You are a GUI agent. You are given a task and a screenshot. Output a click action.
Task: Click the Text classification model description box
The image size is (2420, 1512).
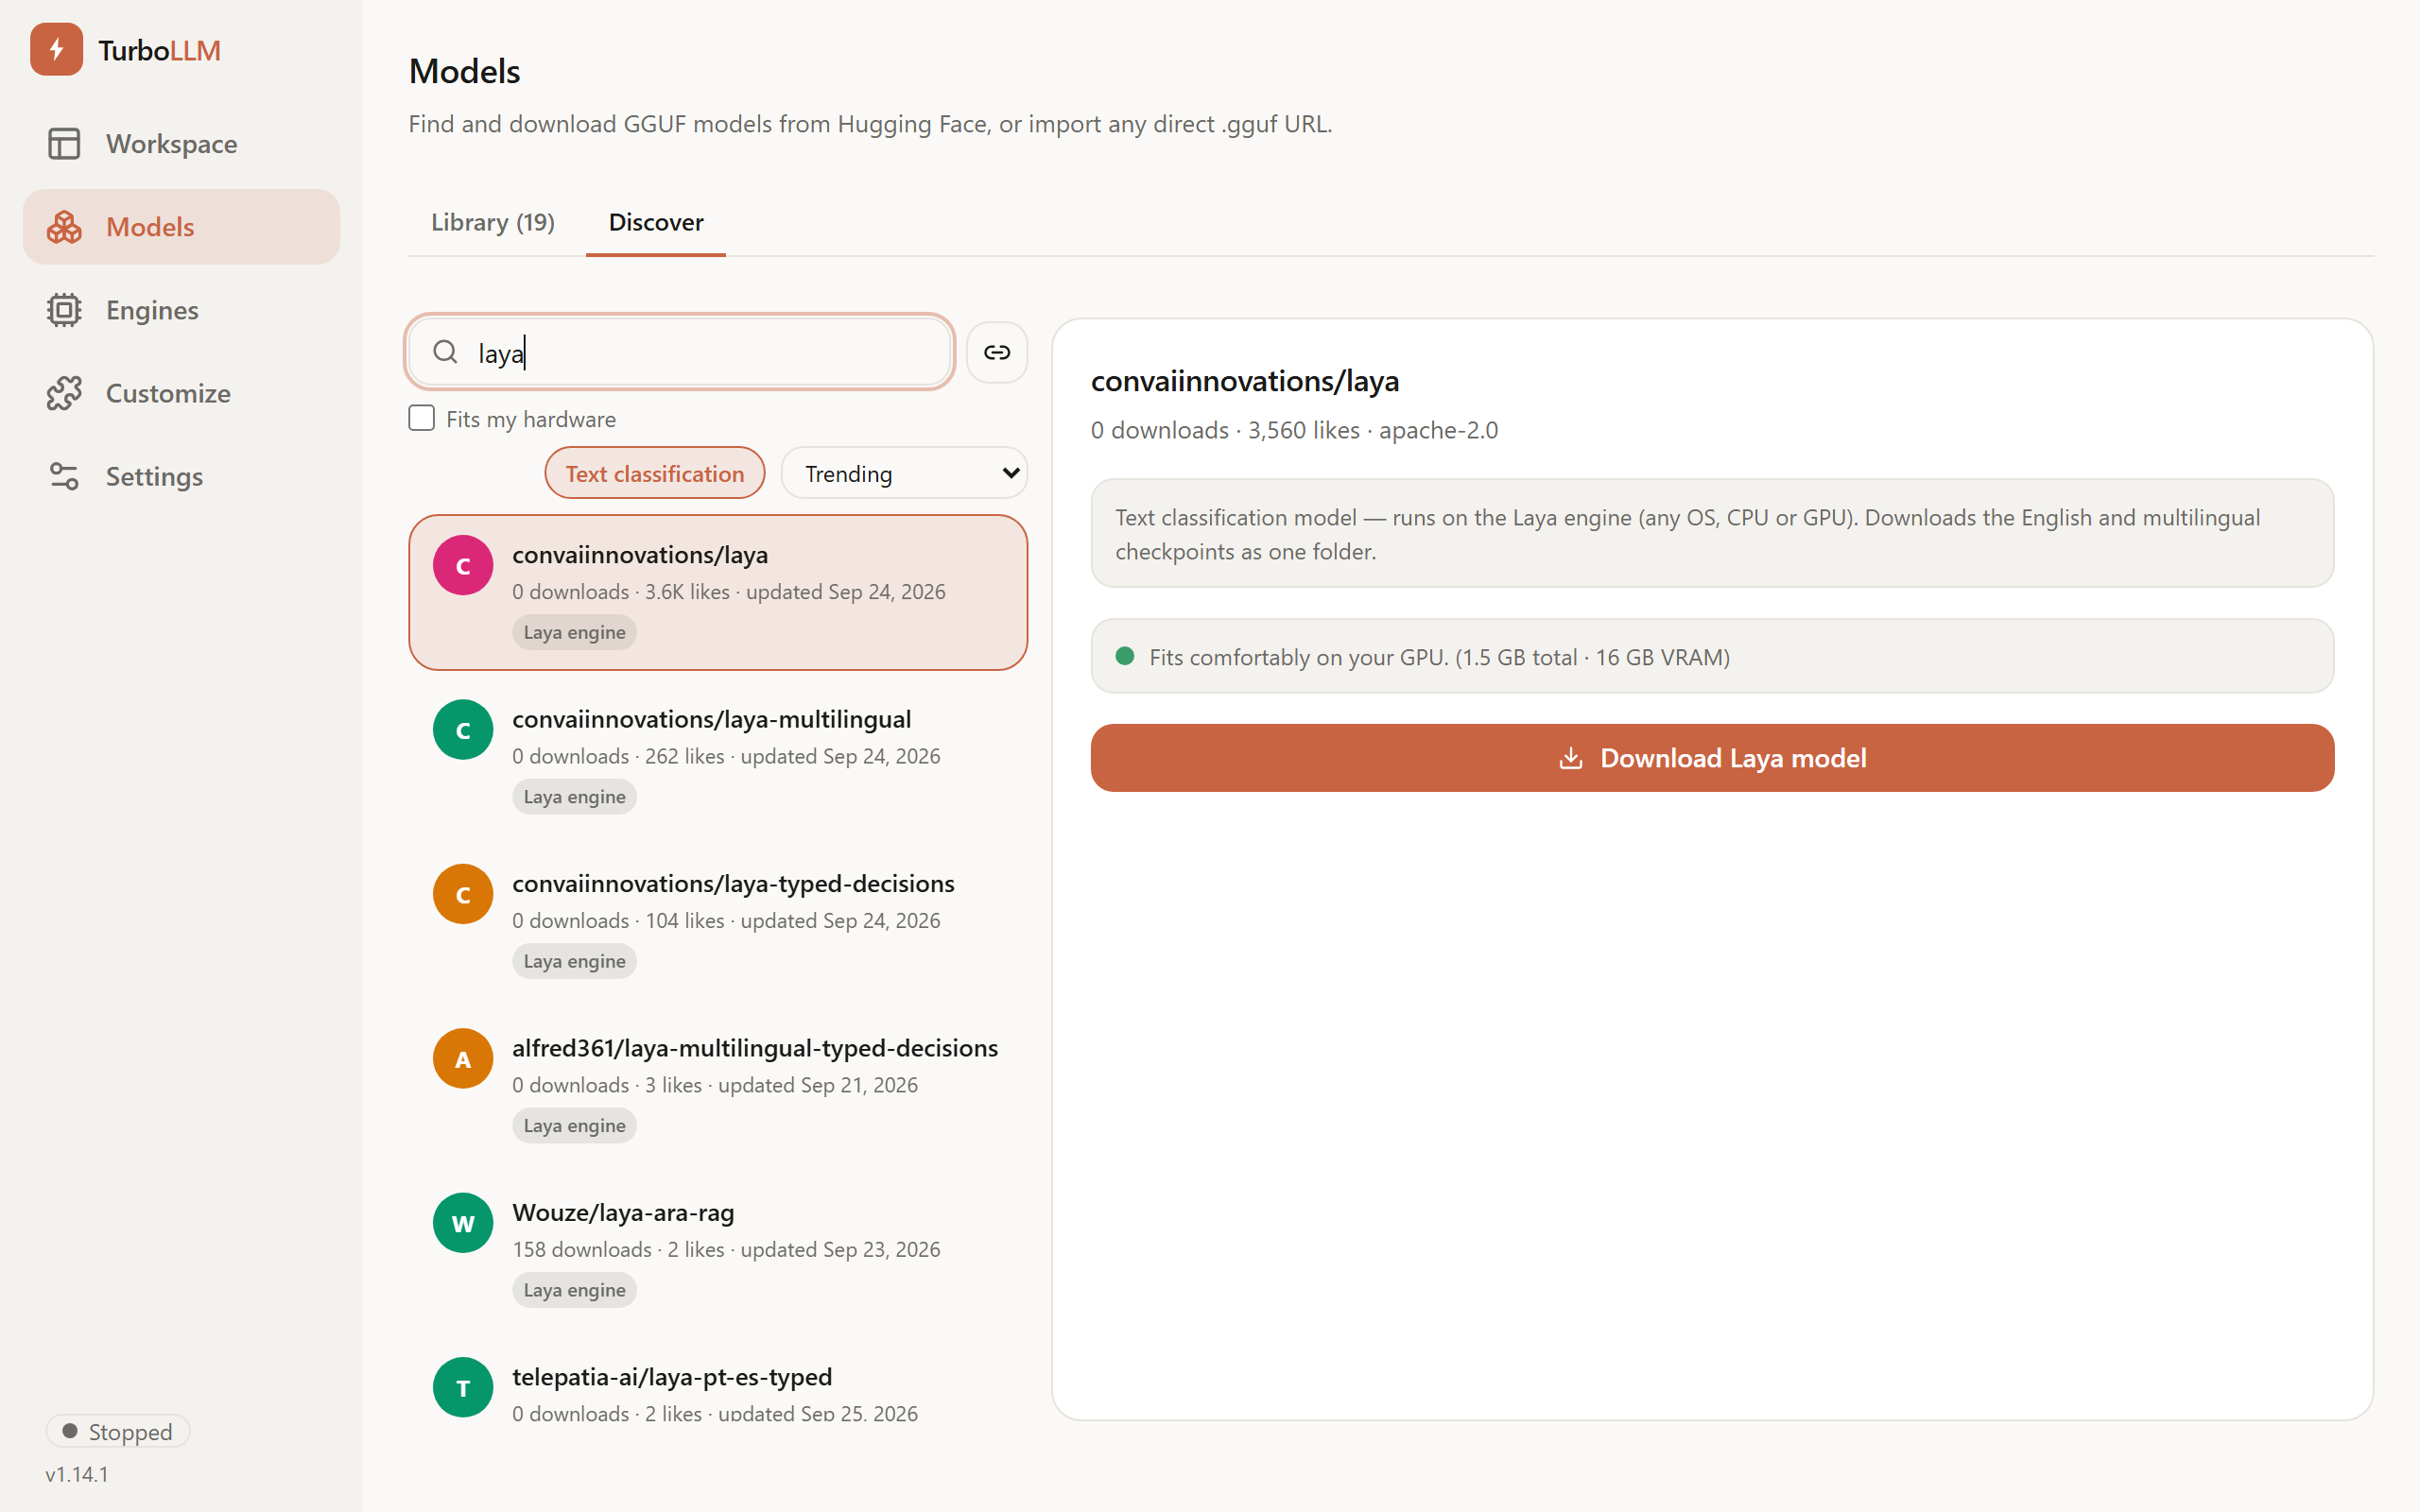(x=1712, y=533)
